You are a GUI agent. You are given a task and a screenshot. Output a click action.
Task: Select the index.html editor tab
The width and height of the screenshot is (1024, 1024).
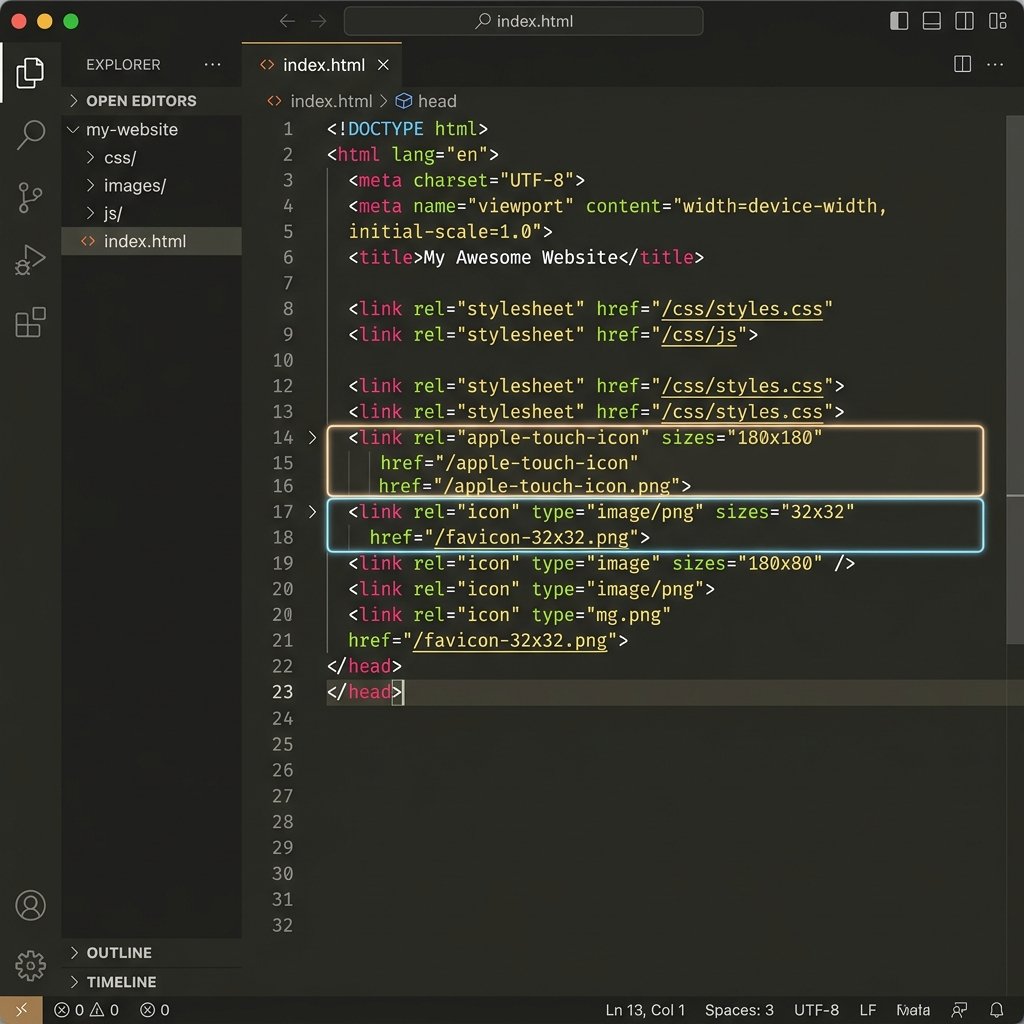[322, 65]
